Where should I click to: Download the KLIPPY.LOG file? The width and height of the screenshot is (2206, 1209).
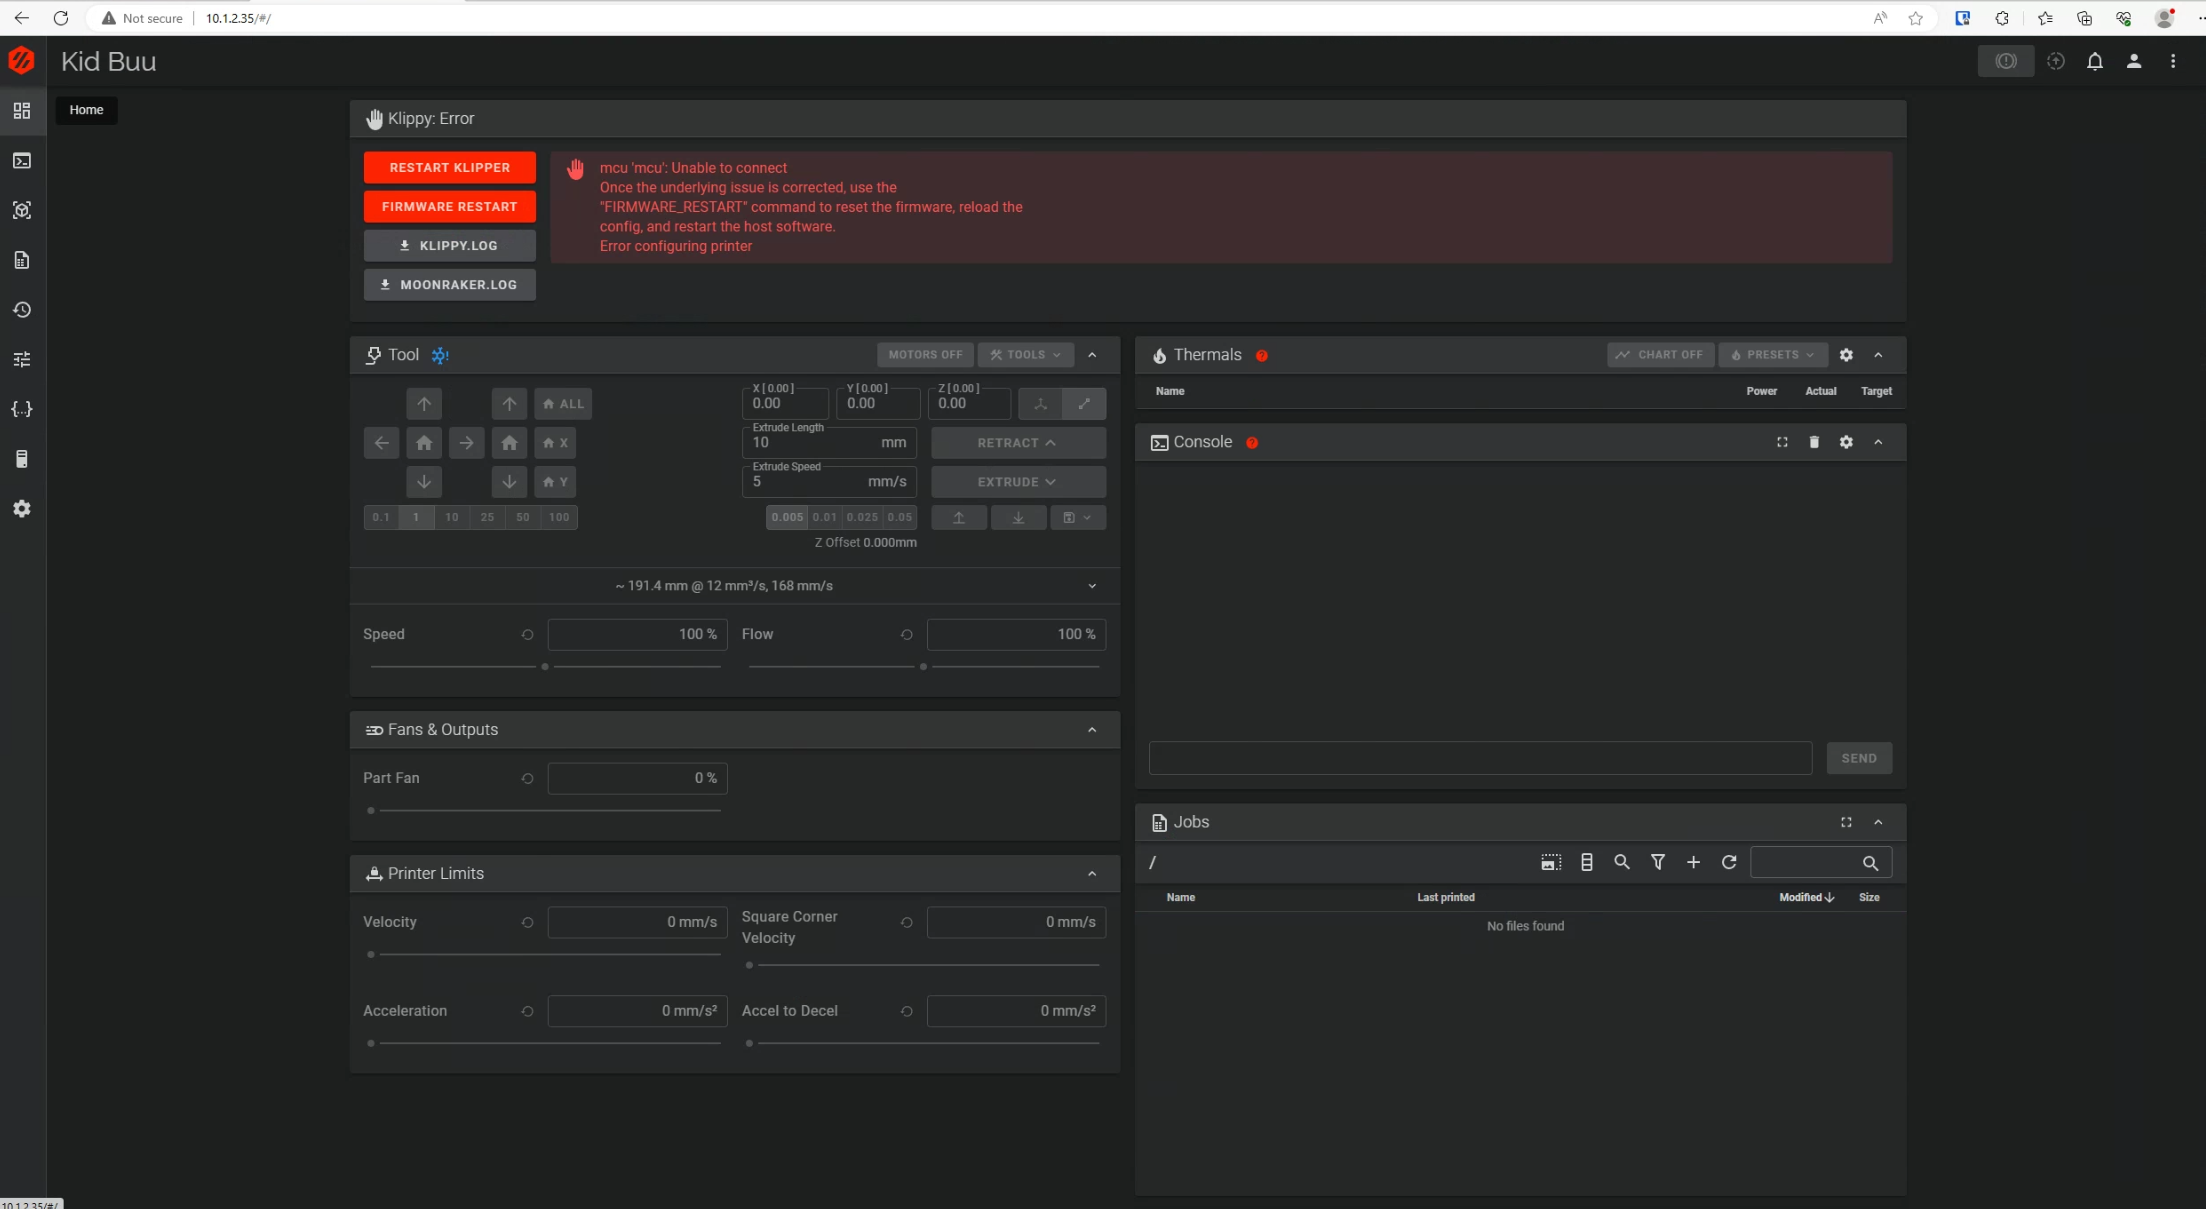[449, 245]
